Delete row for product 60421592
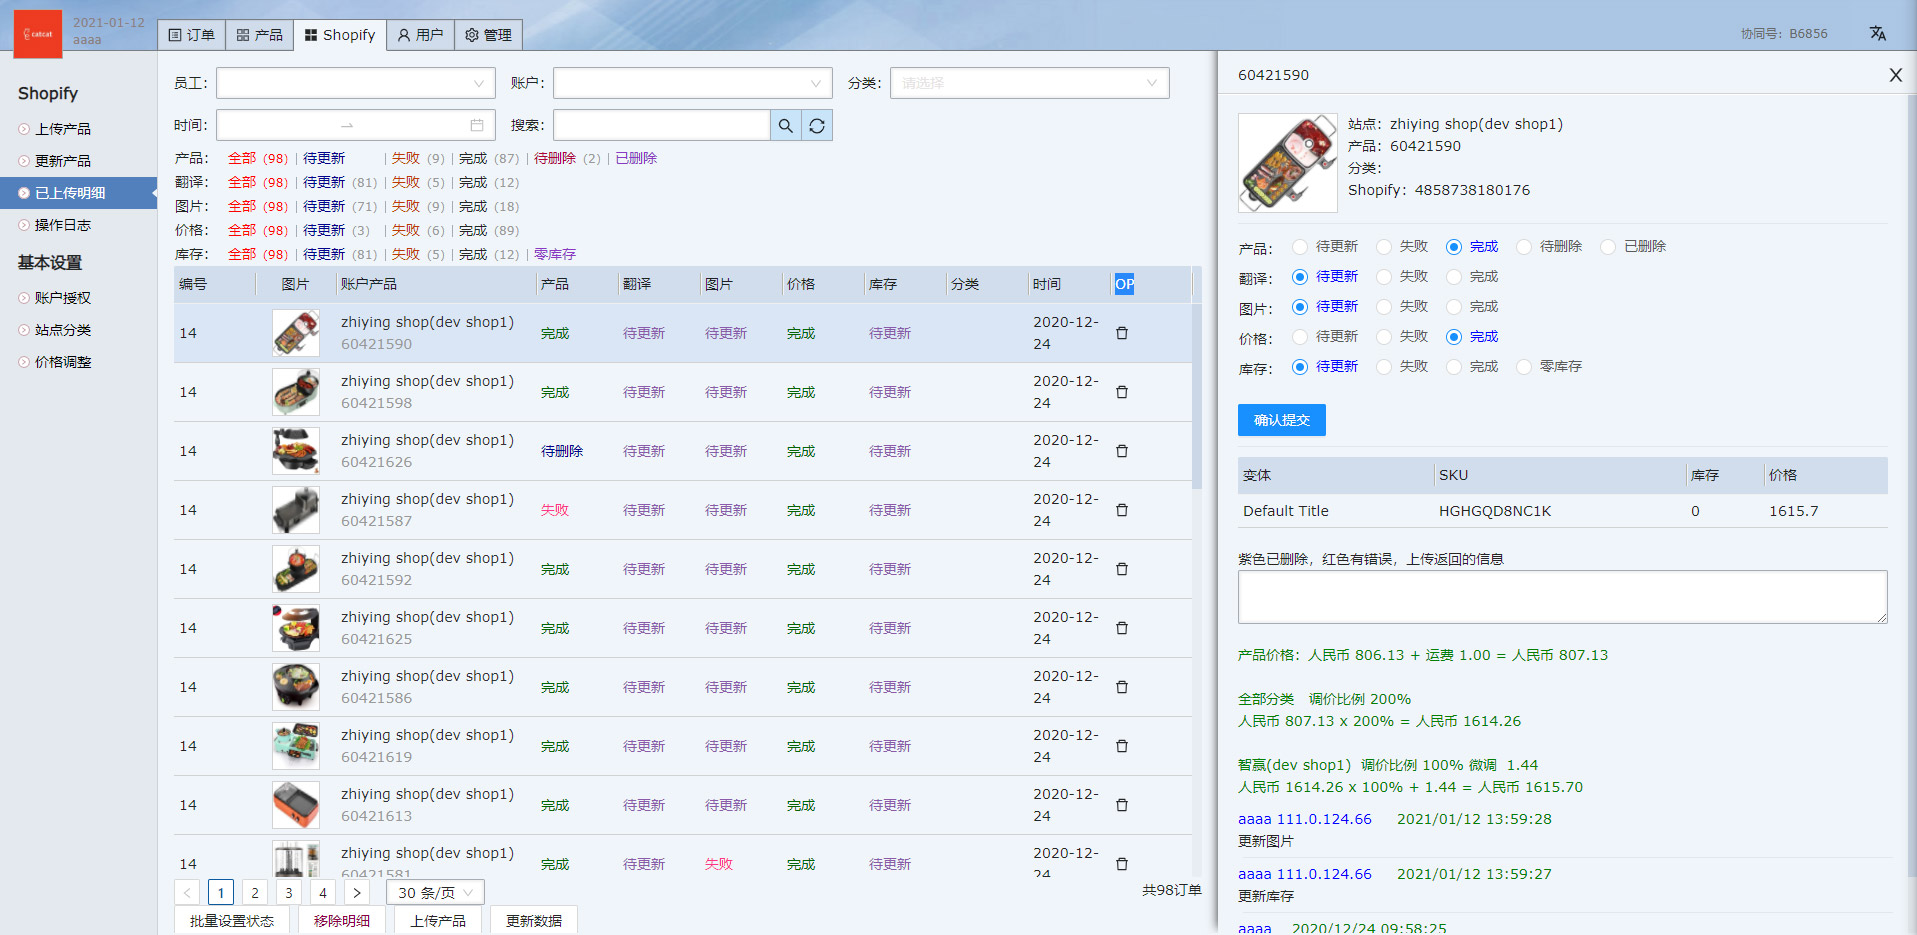This screenshot has width=1917, height=935. point(1122,569)
